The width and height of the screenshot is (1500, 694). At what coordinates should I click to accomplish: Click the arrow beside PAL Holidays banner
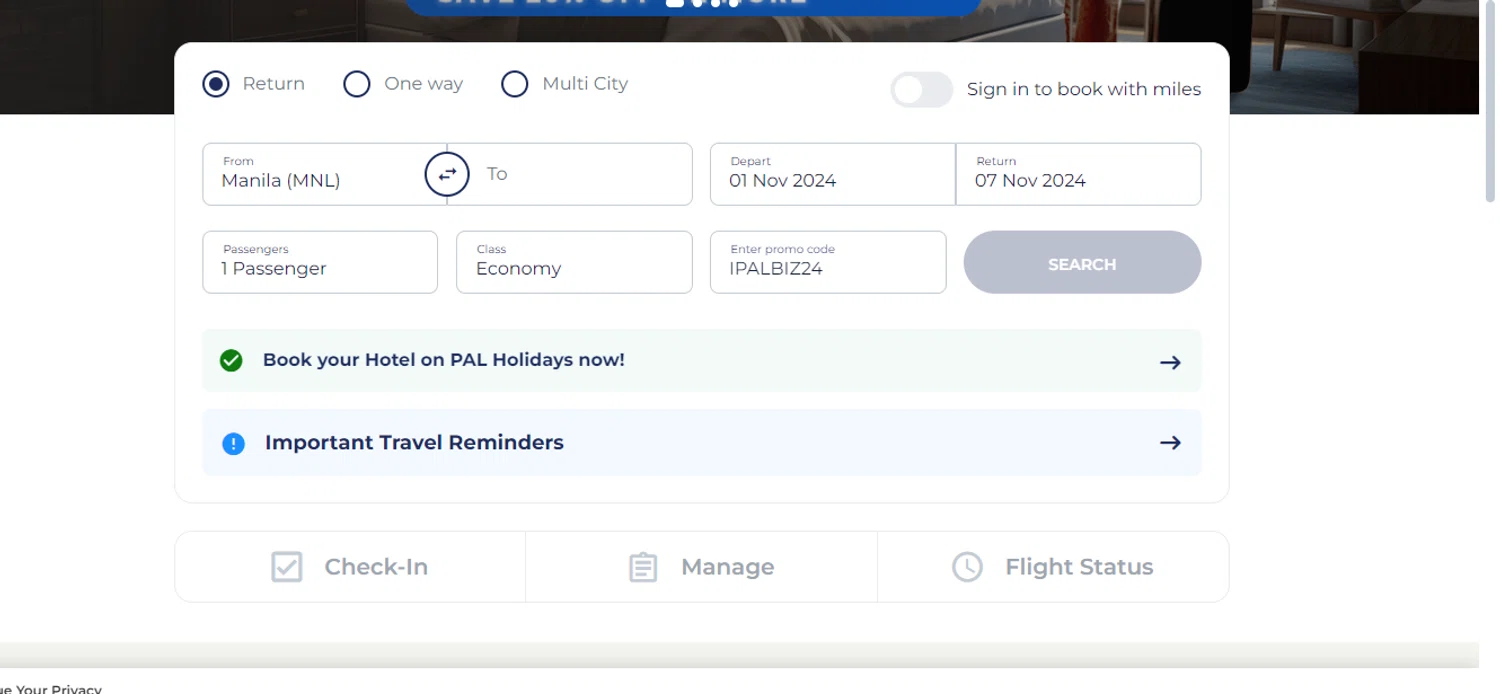(x=1170, y=362)
